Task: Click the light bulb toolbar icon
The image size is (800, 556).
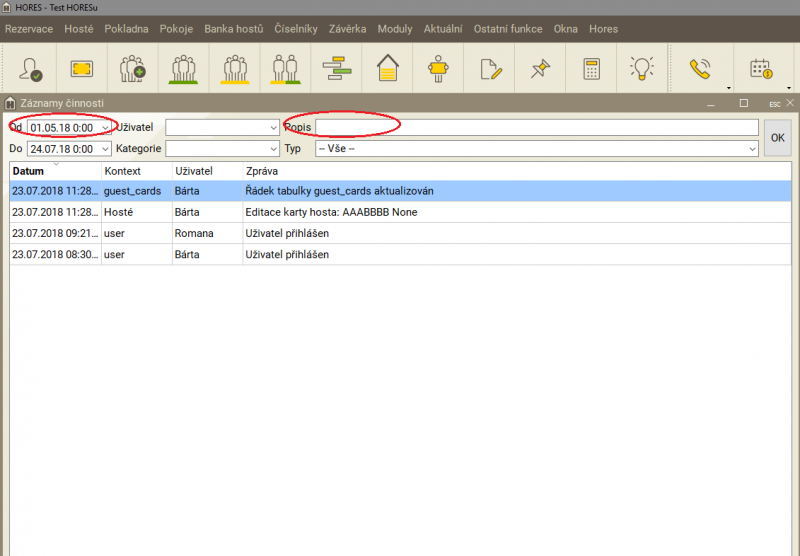Action: (642, 69)
